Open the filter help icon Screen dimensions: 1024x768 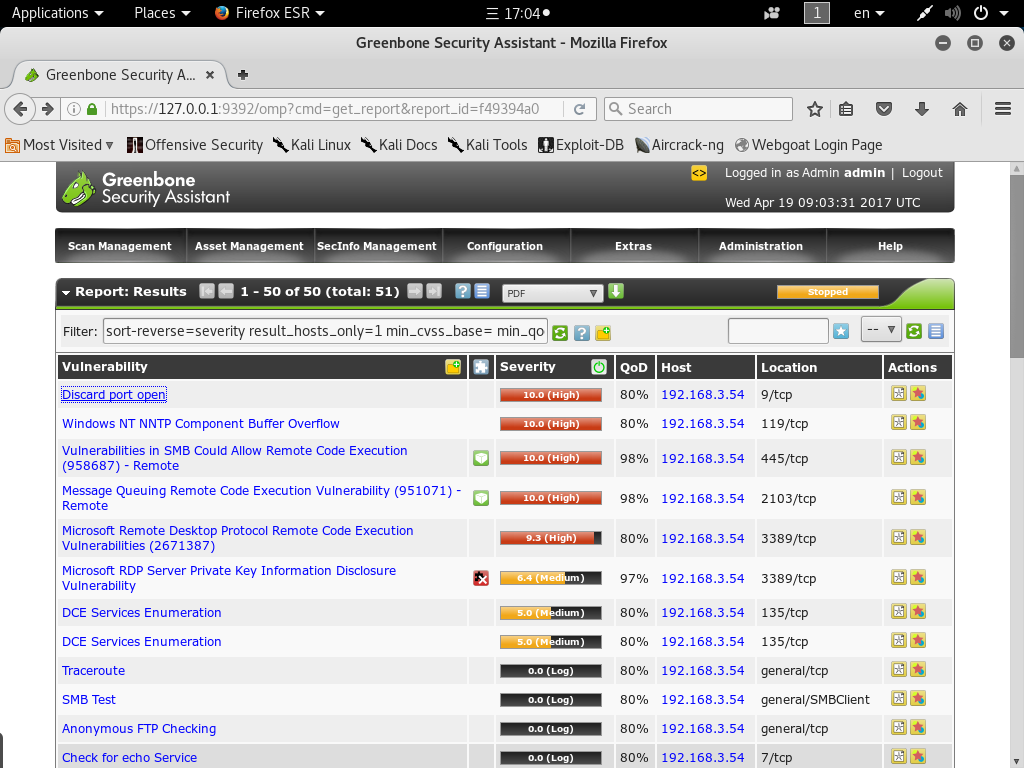582,333
